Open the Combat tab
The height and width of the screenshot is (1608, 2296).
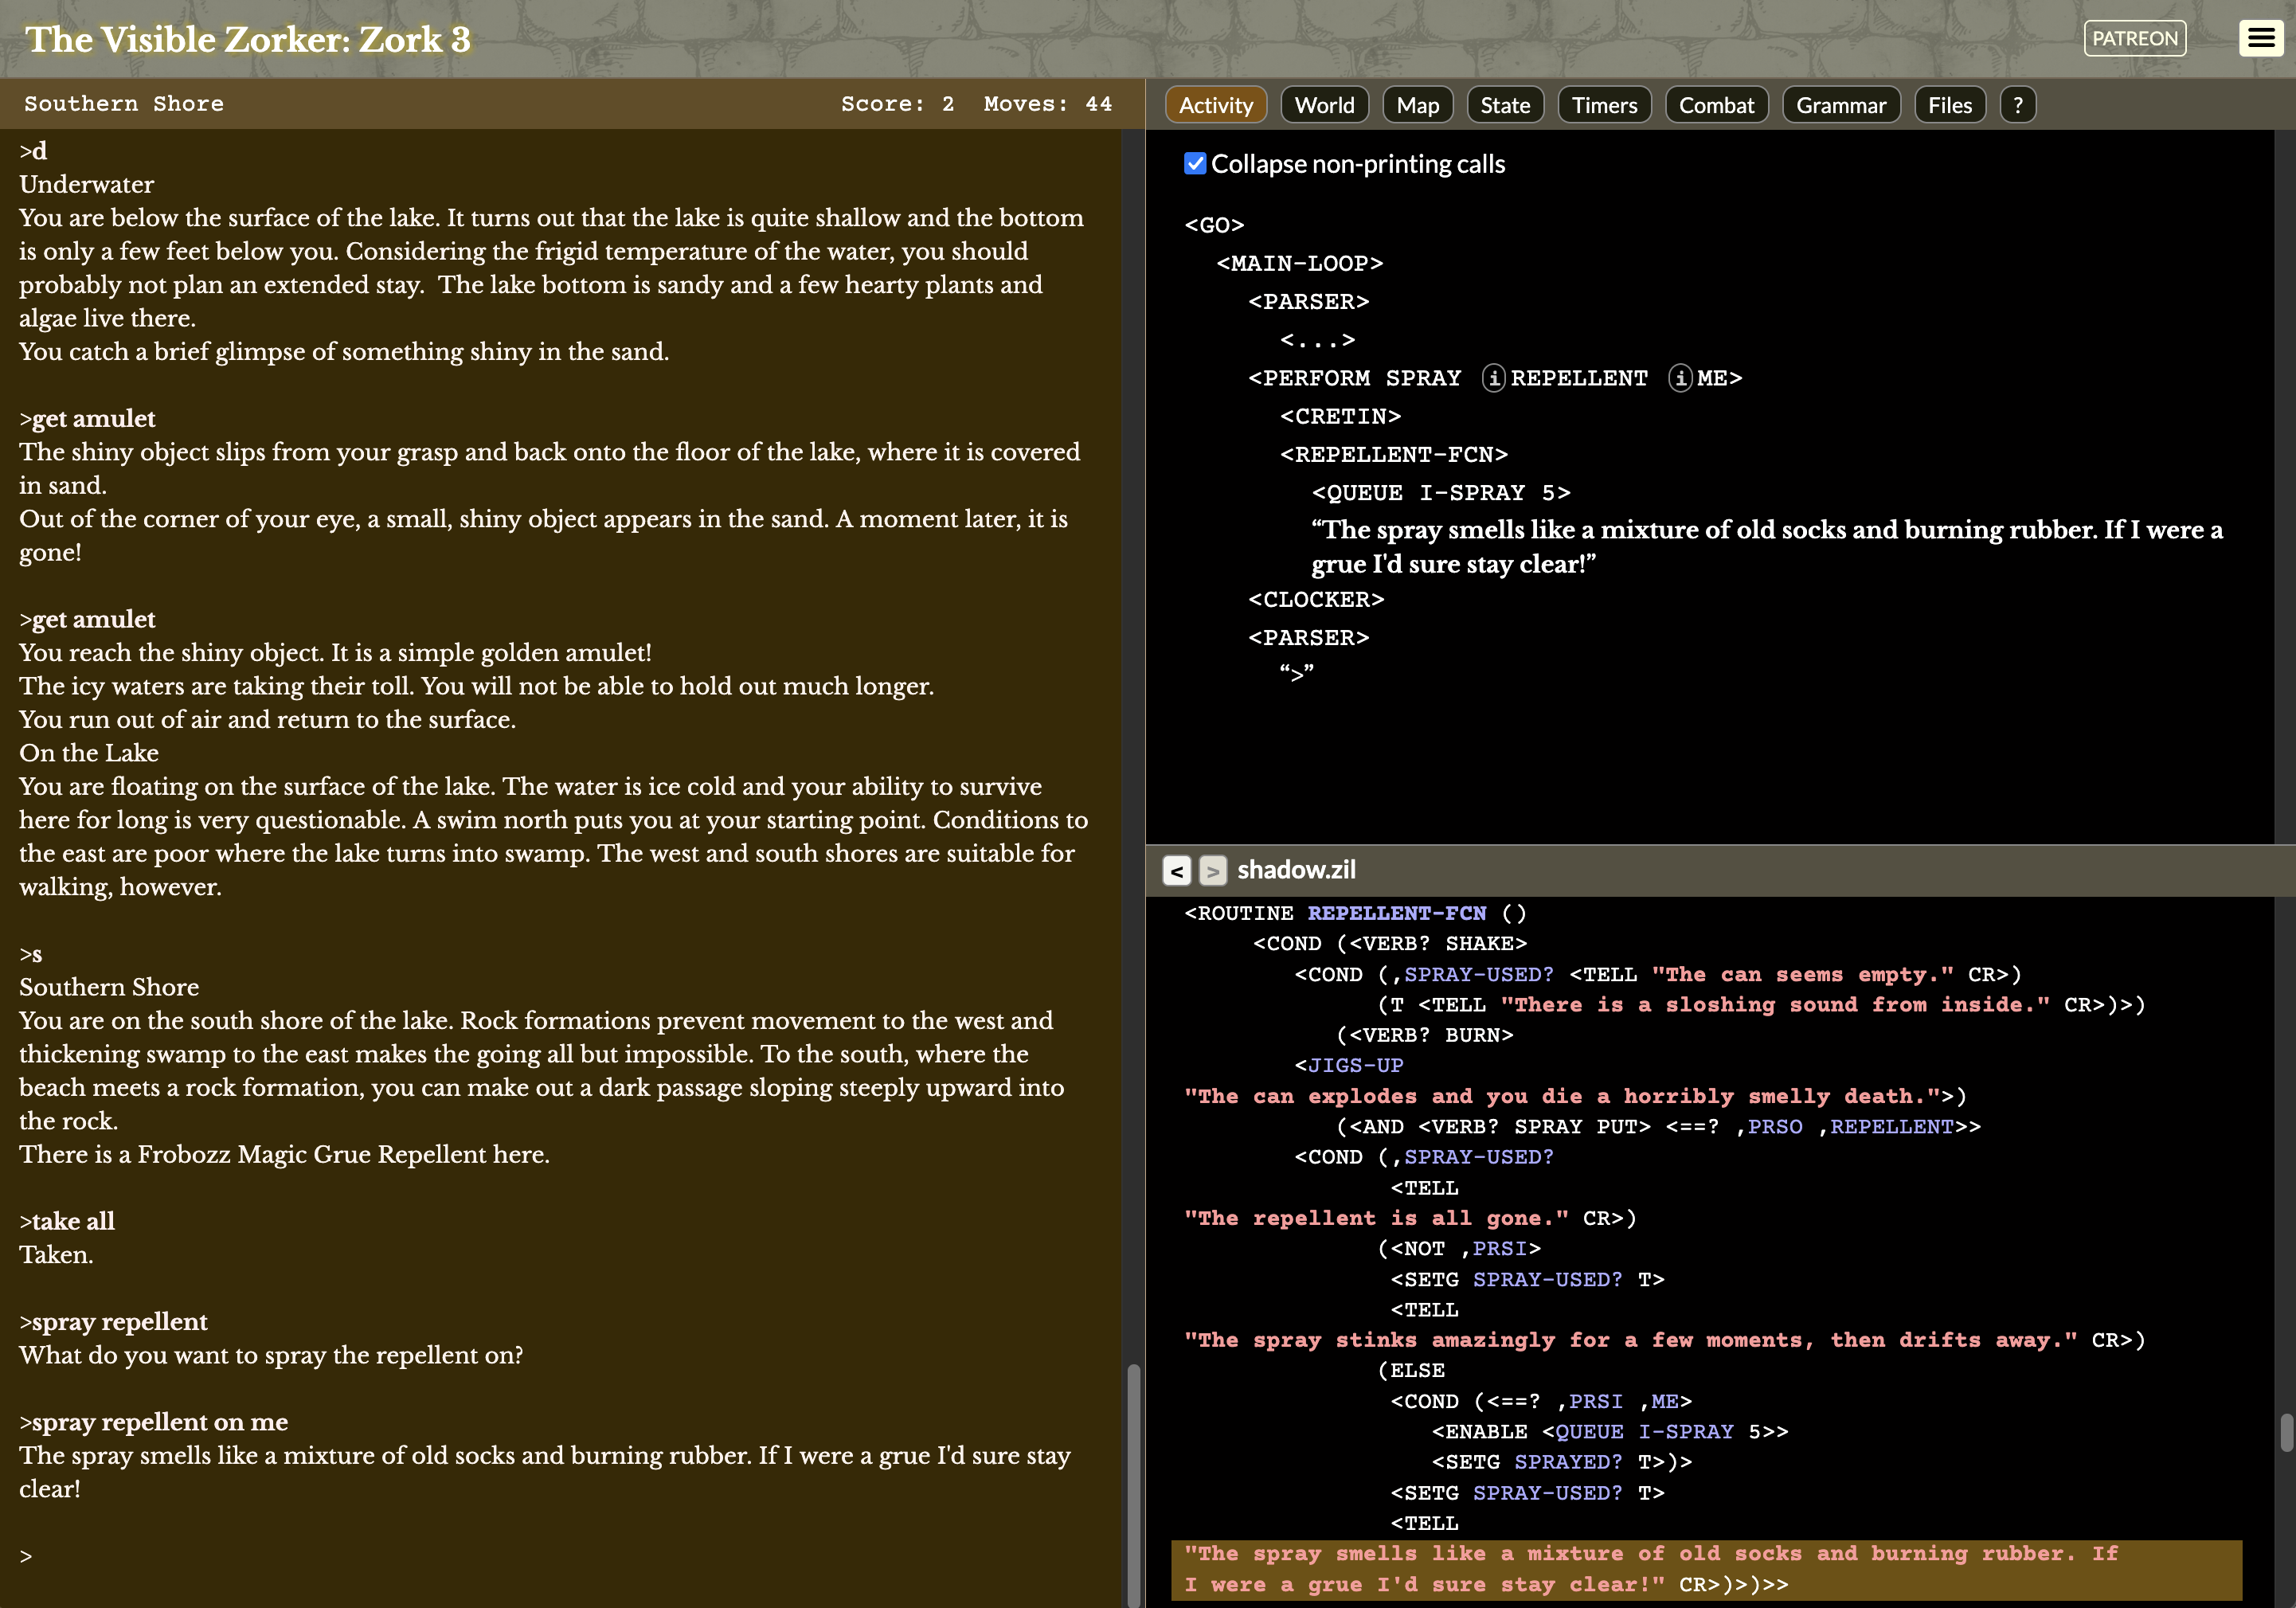point(1716,105)
